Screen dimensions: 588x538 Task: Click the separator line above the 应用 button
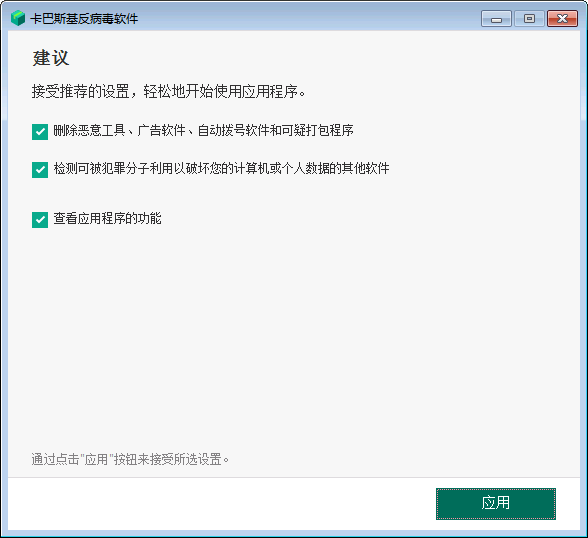tap(294, 478)
